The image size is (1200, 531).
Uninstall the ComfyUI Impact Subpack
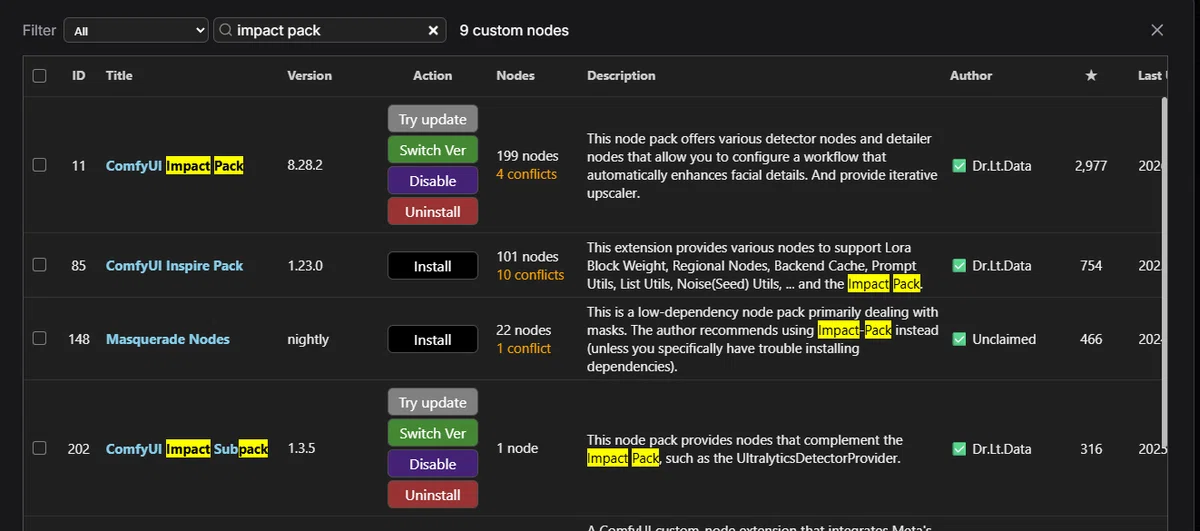click(x=433, y=495)
